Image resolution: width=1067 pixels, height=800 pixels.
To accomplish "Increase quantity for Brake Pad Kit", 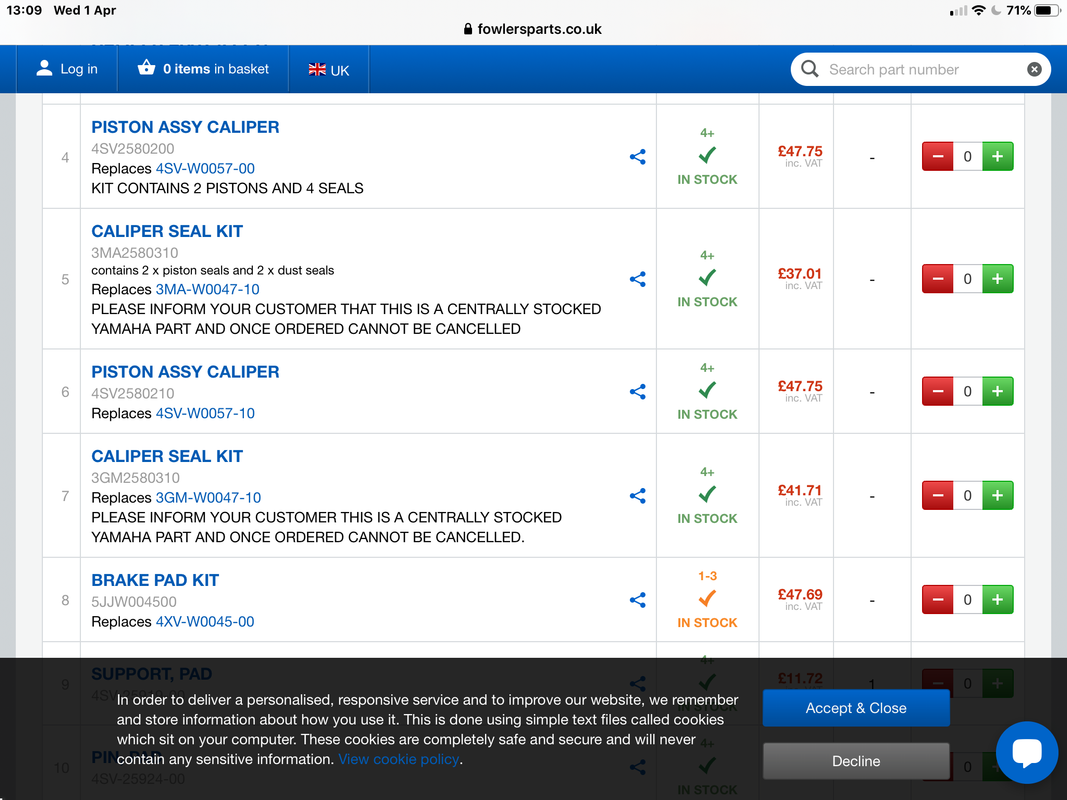I will 998,599.
